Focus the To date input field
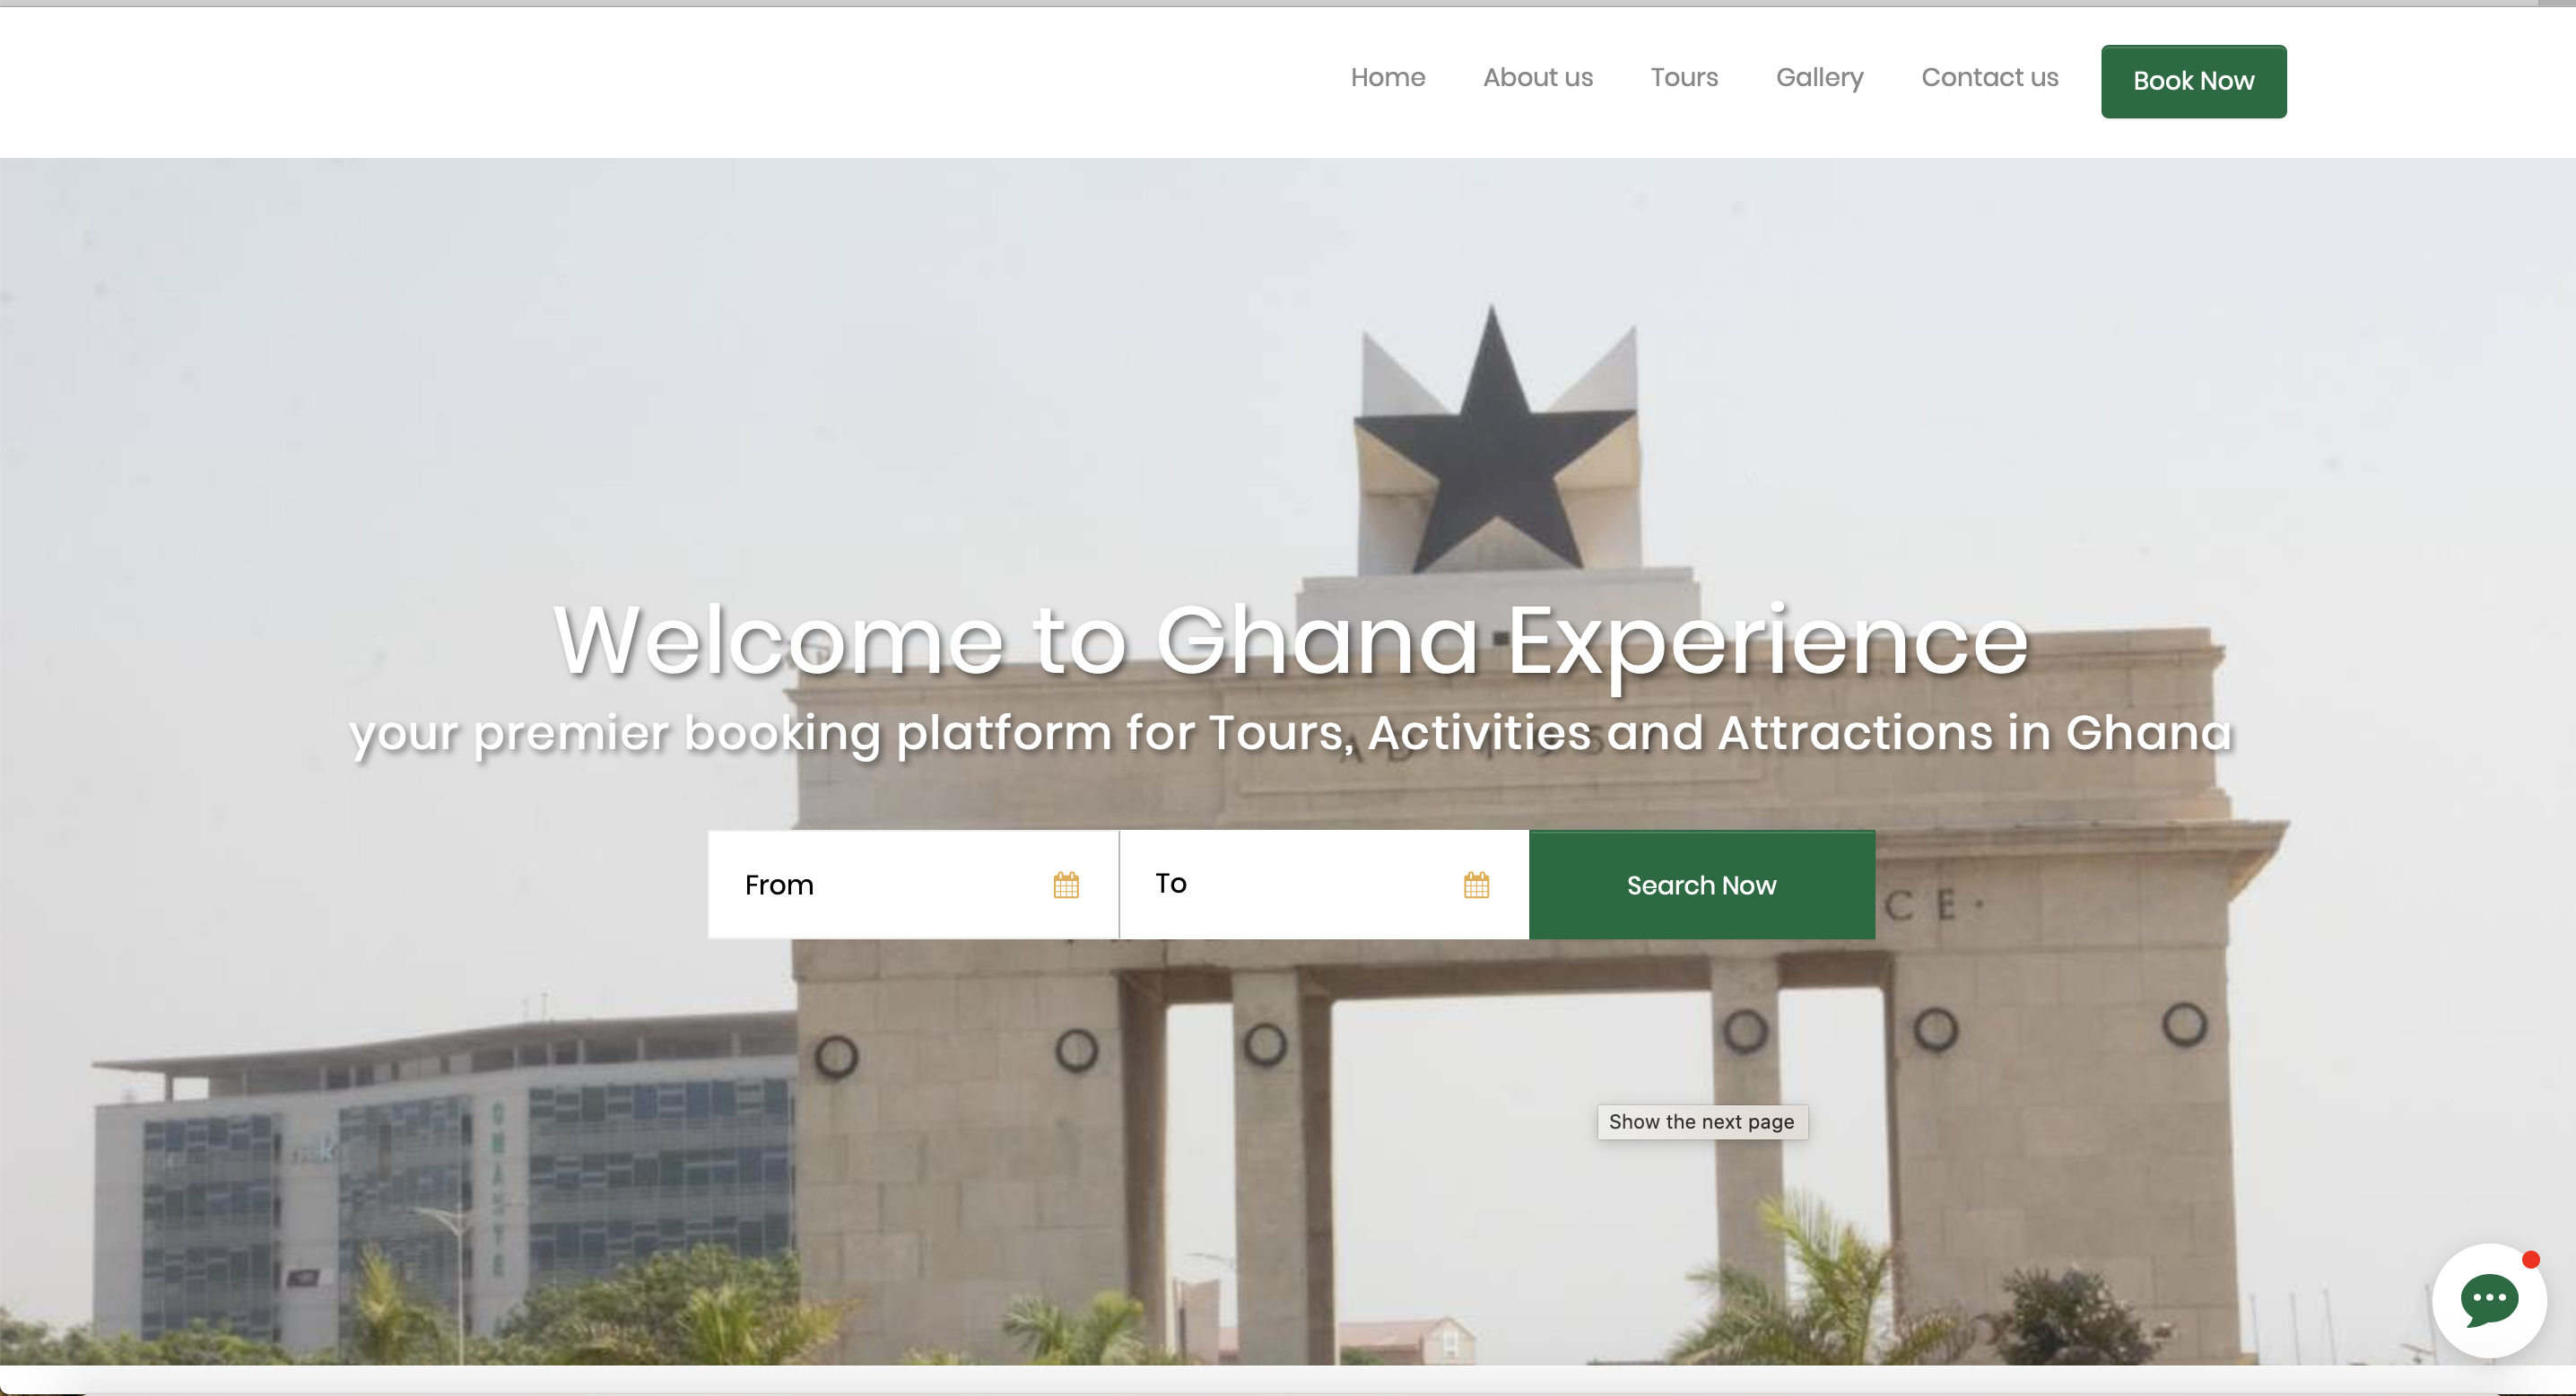Viewport: 2576px width, 1396px height. (1324, 885)
